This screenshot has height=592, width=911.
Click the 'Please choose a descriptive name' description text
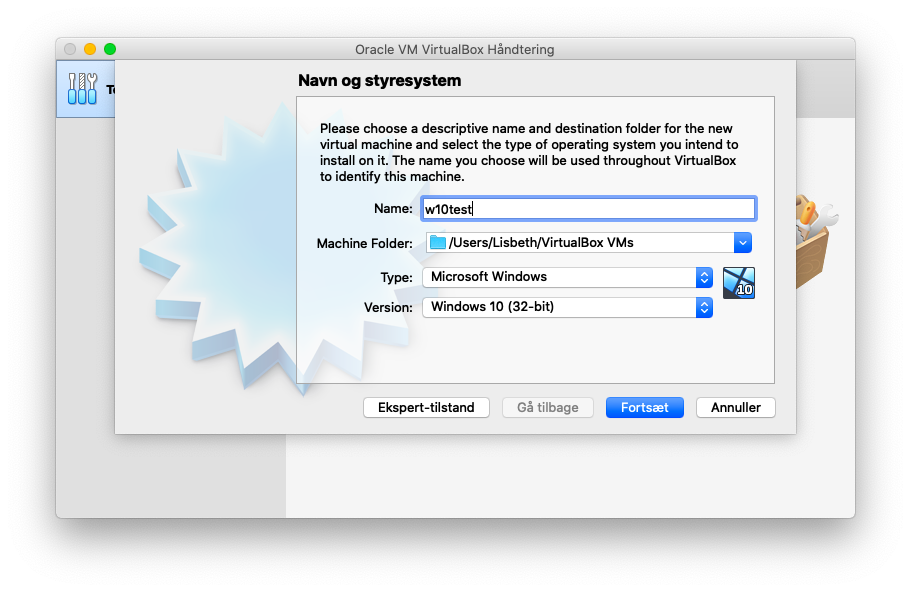[529, 152]
